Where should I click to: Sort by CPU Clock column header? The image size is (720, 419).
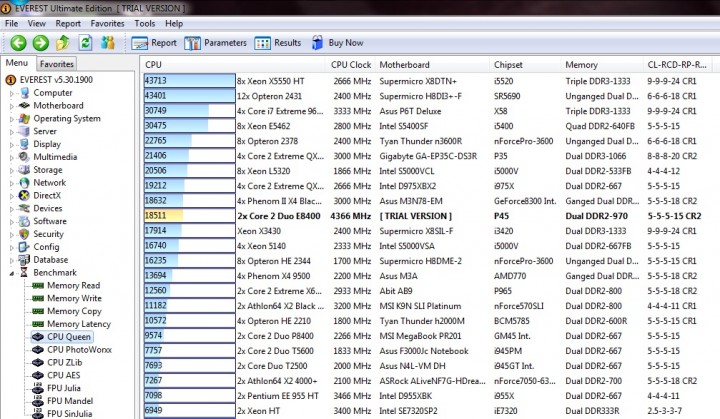(350, 65)
